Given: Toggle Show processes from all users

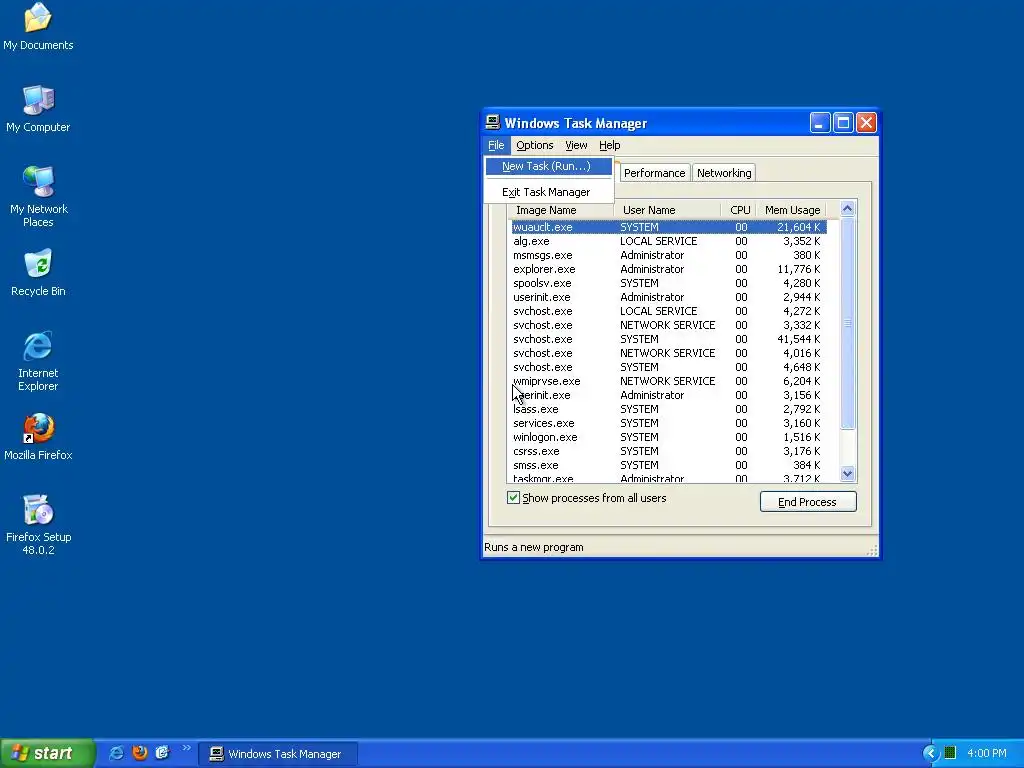Looking at the screenshot, I should pyautogui.click(x=513, y=498).
